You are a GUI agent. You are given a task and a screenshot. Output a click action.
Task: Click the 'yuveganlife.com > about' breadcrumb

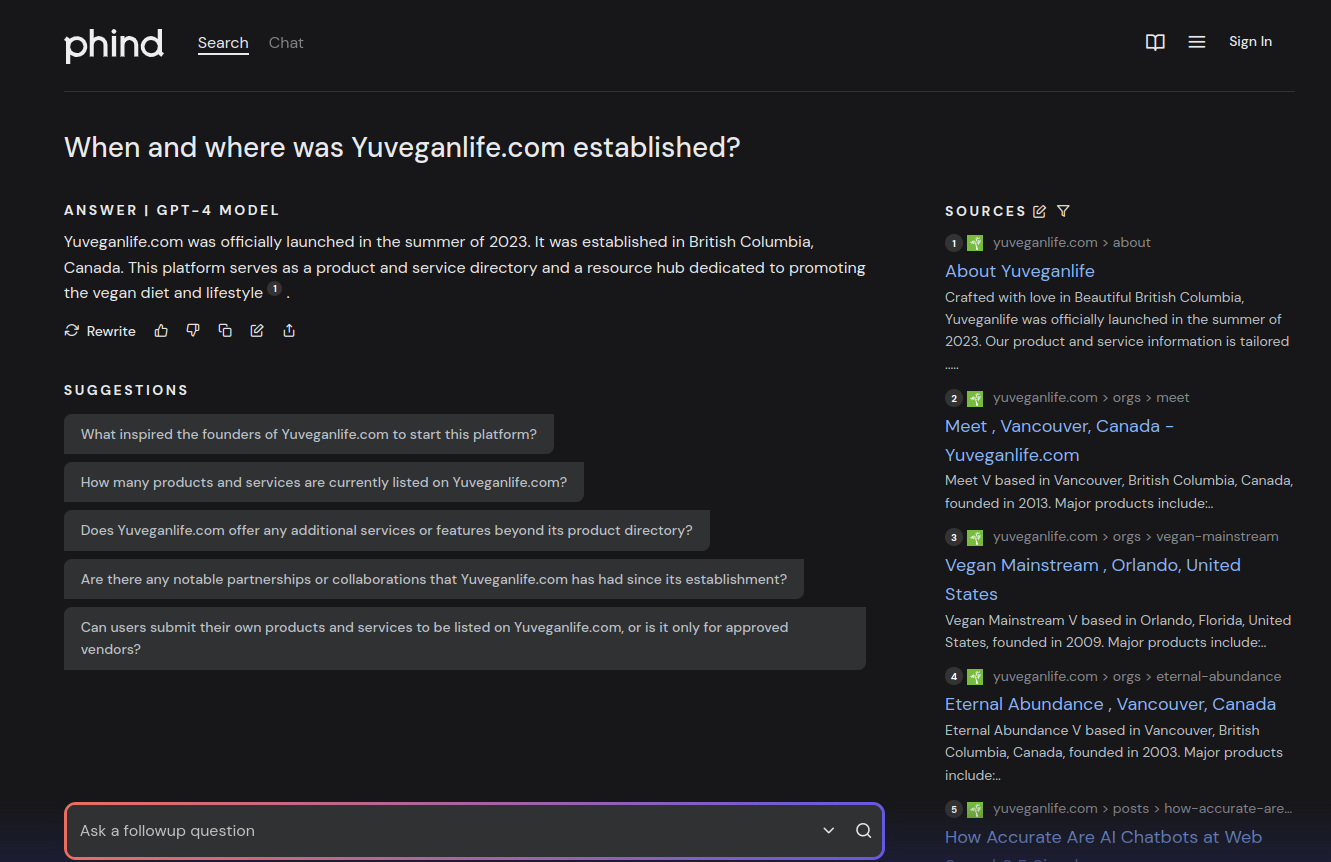(x=1072, y=243)
